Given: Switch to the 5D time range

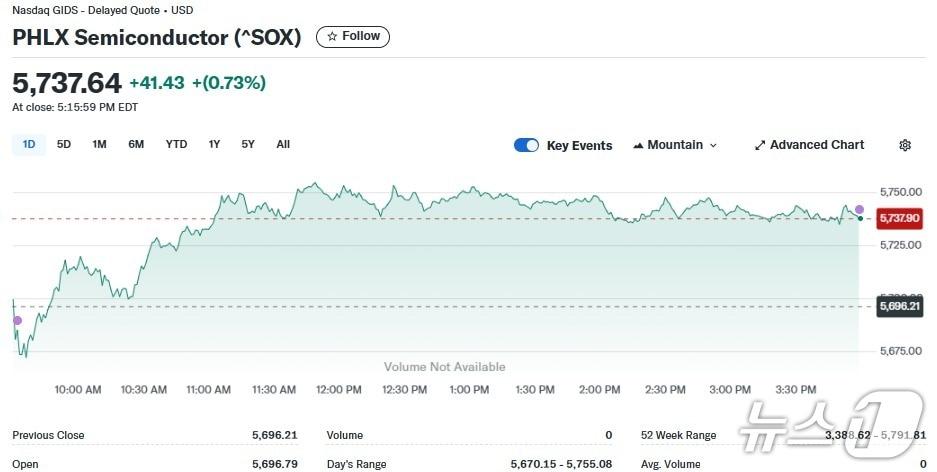Looking at the screenshot, I should pos(64,144).
